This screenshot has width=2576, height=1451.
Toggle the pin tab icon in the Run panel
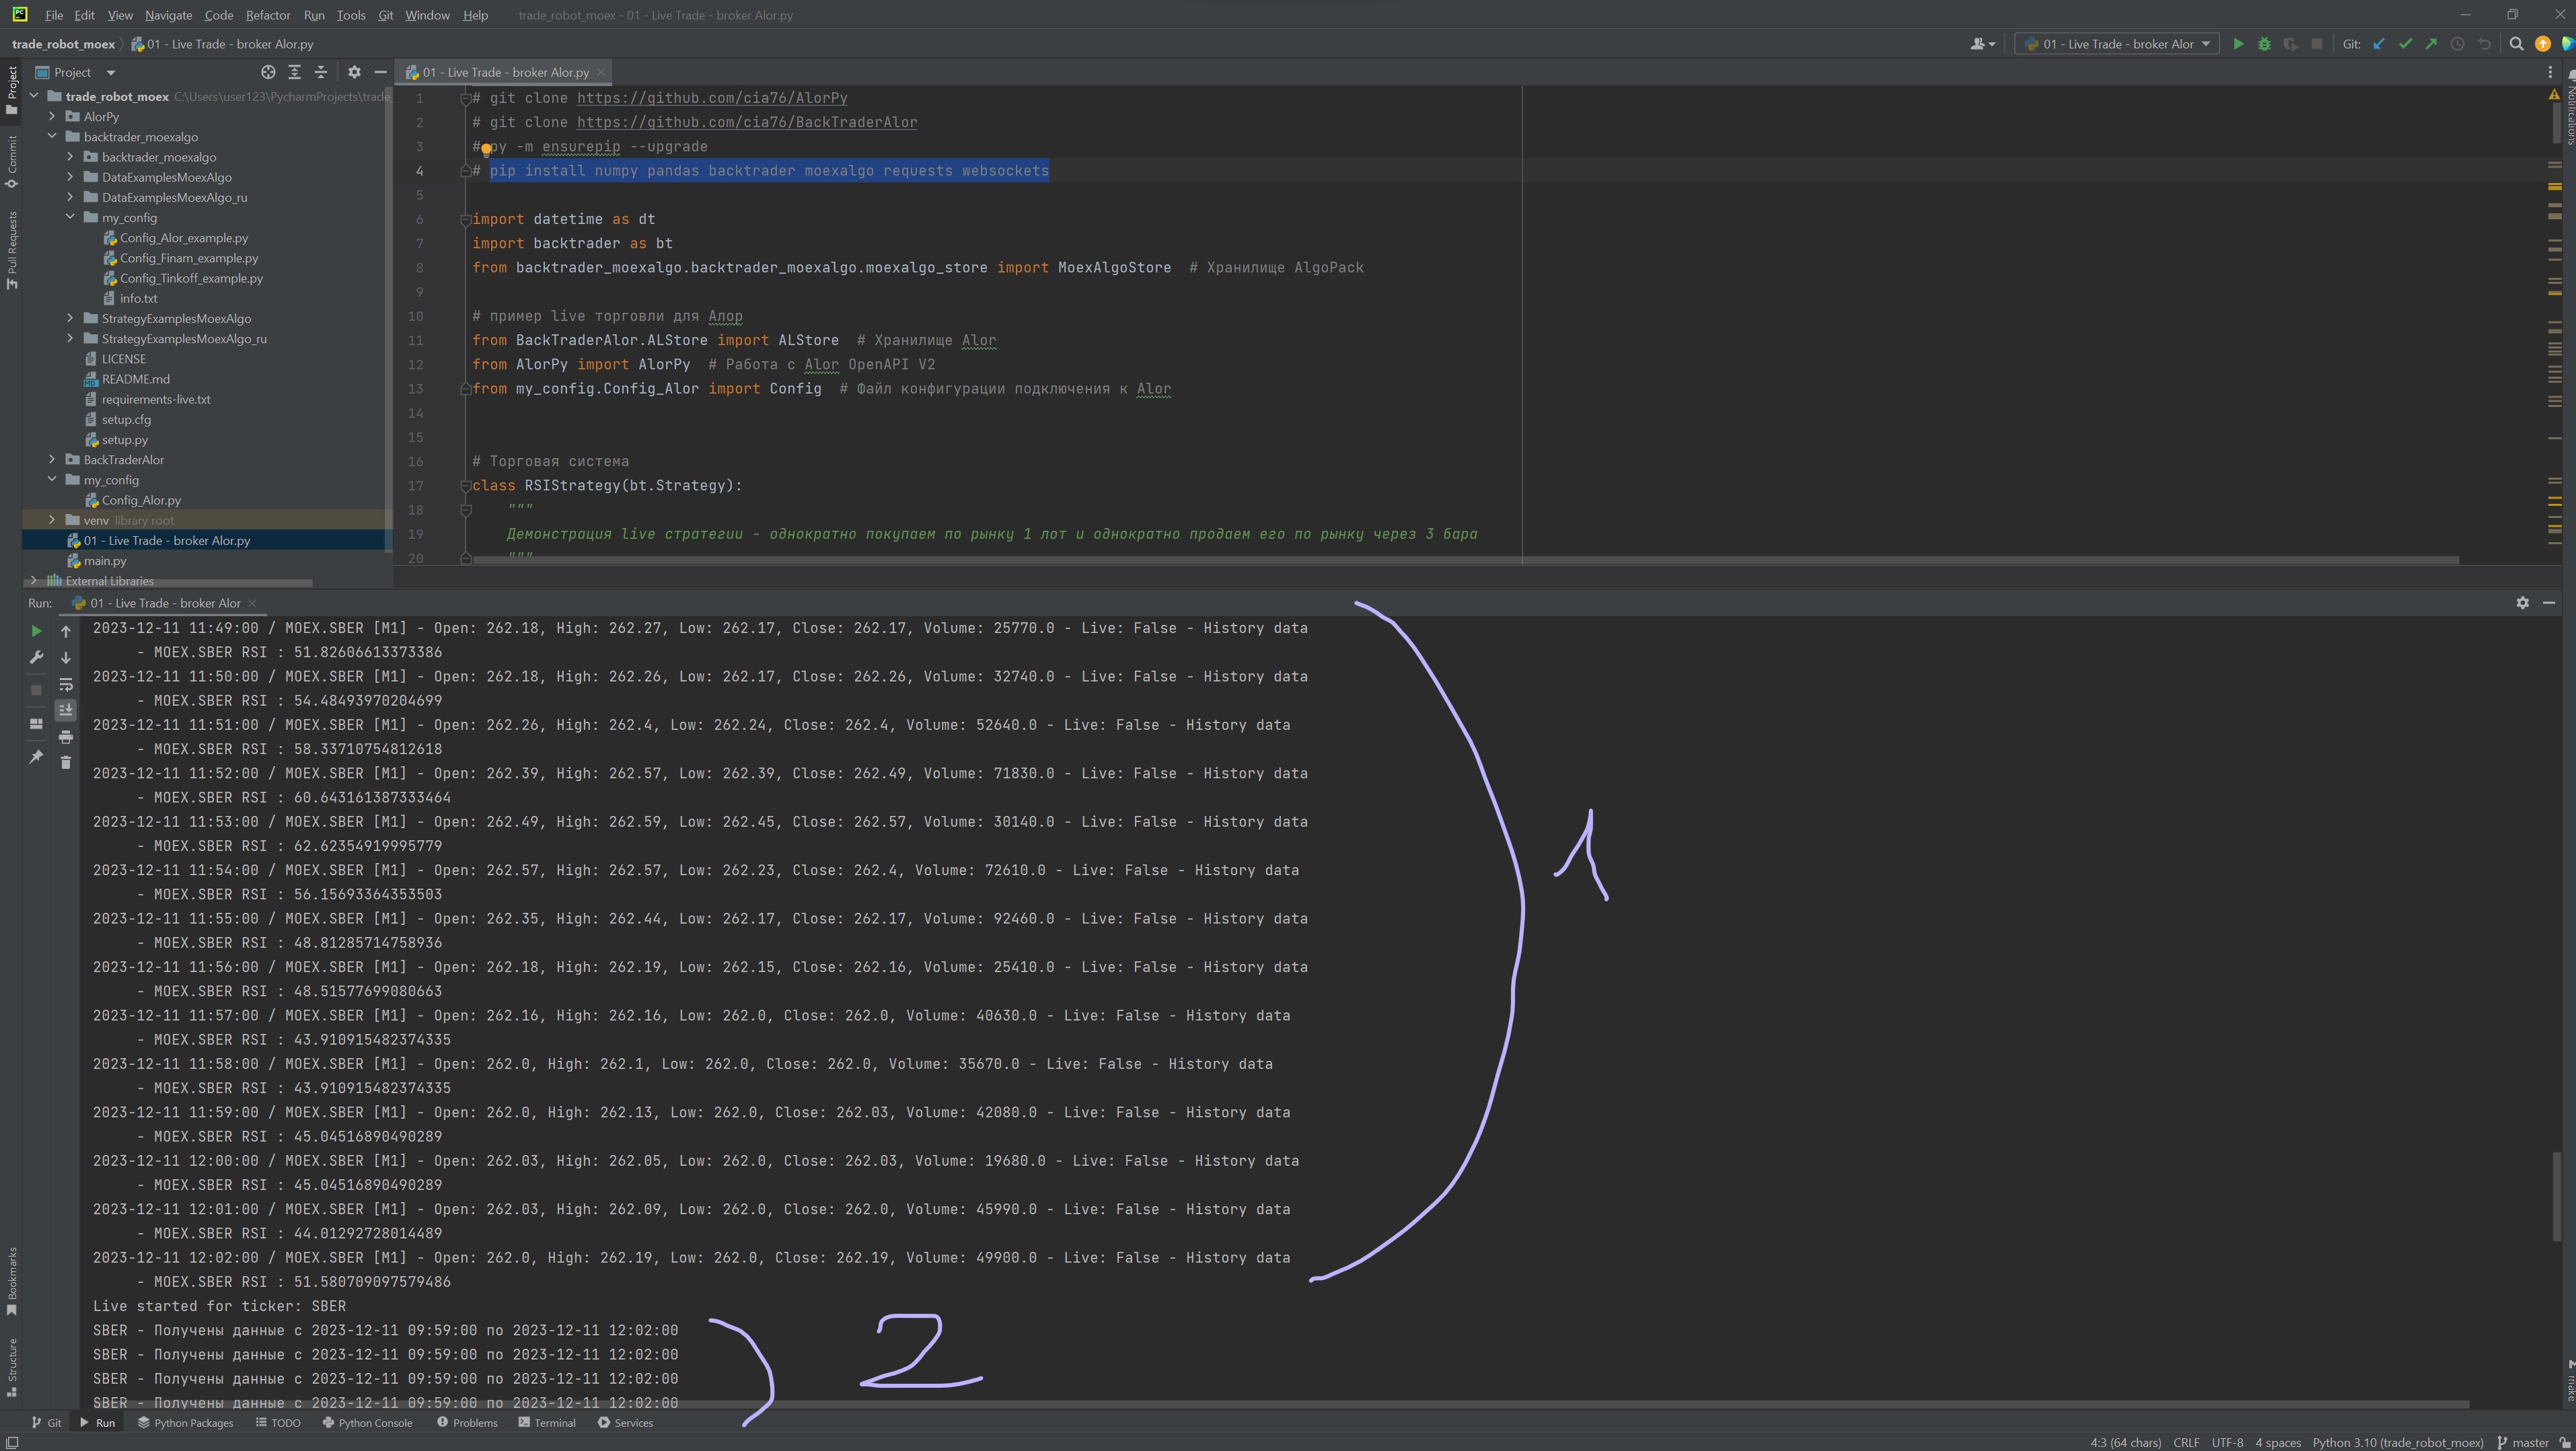click(x=36, y=757)
